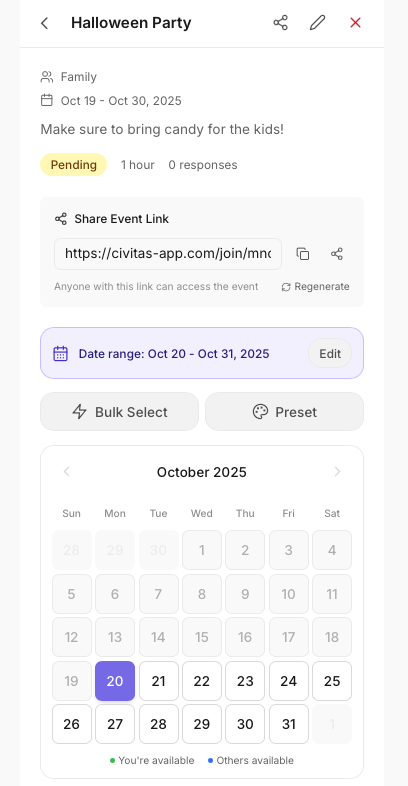
Task: Go to the previous month
Action: (x=67, y=472)
